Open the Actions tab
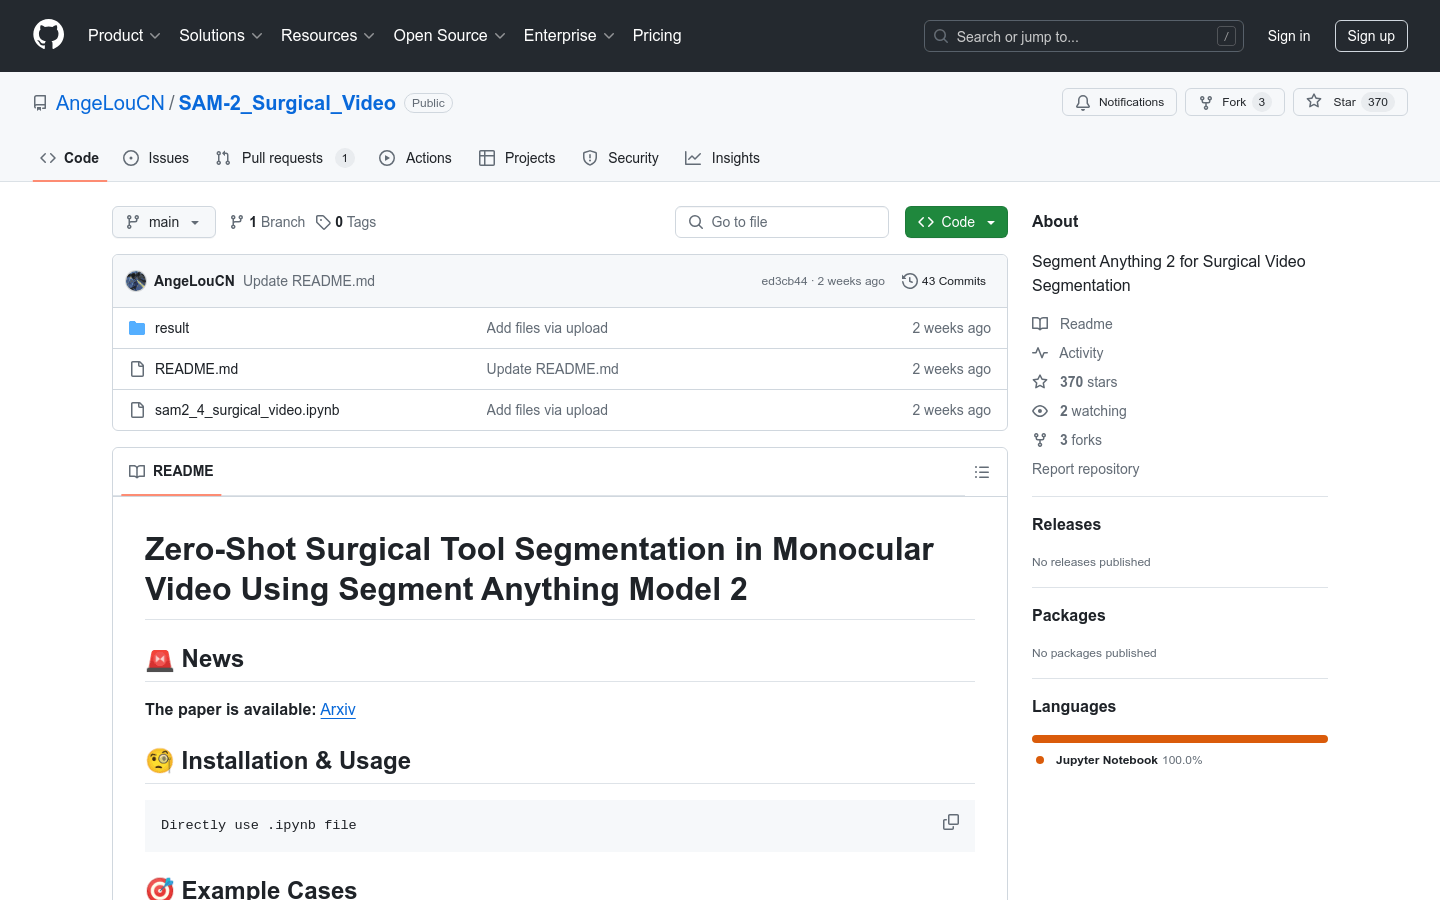 (416, 158)
